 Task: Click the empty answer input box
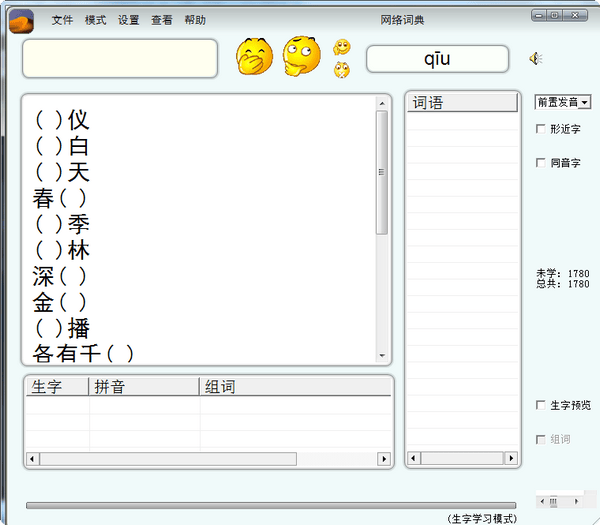point(120,58)
